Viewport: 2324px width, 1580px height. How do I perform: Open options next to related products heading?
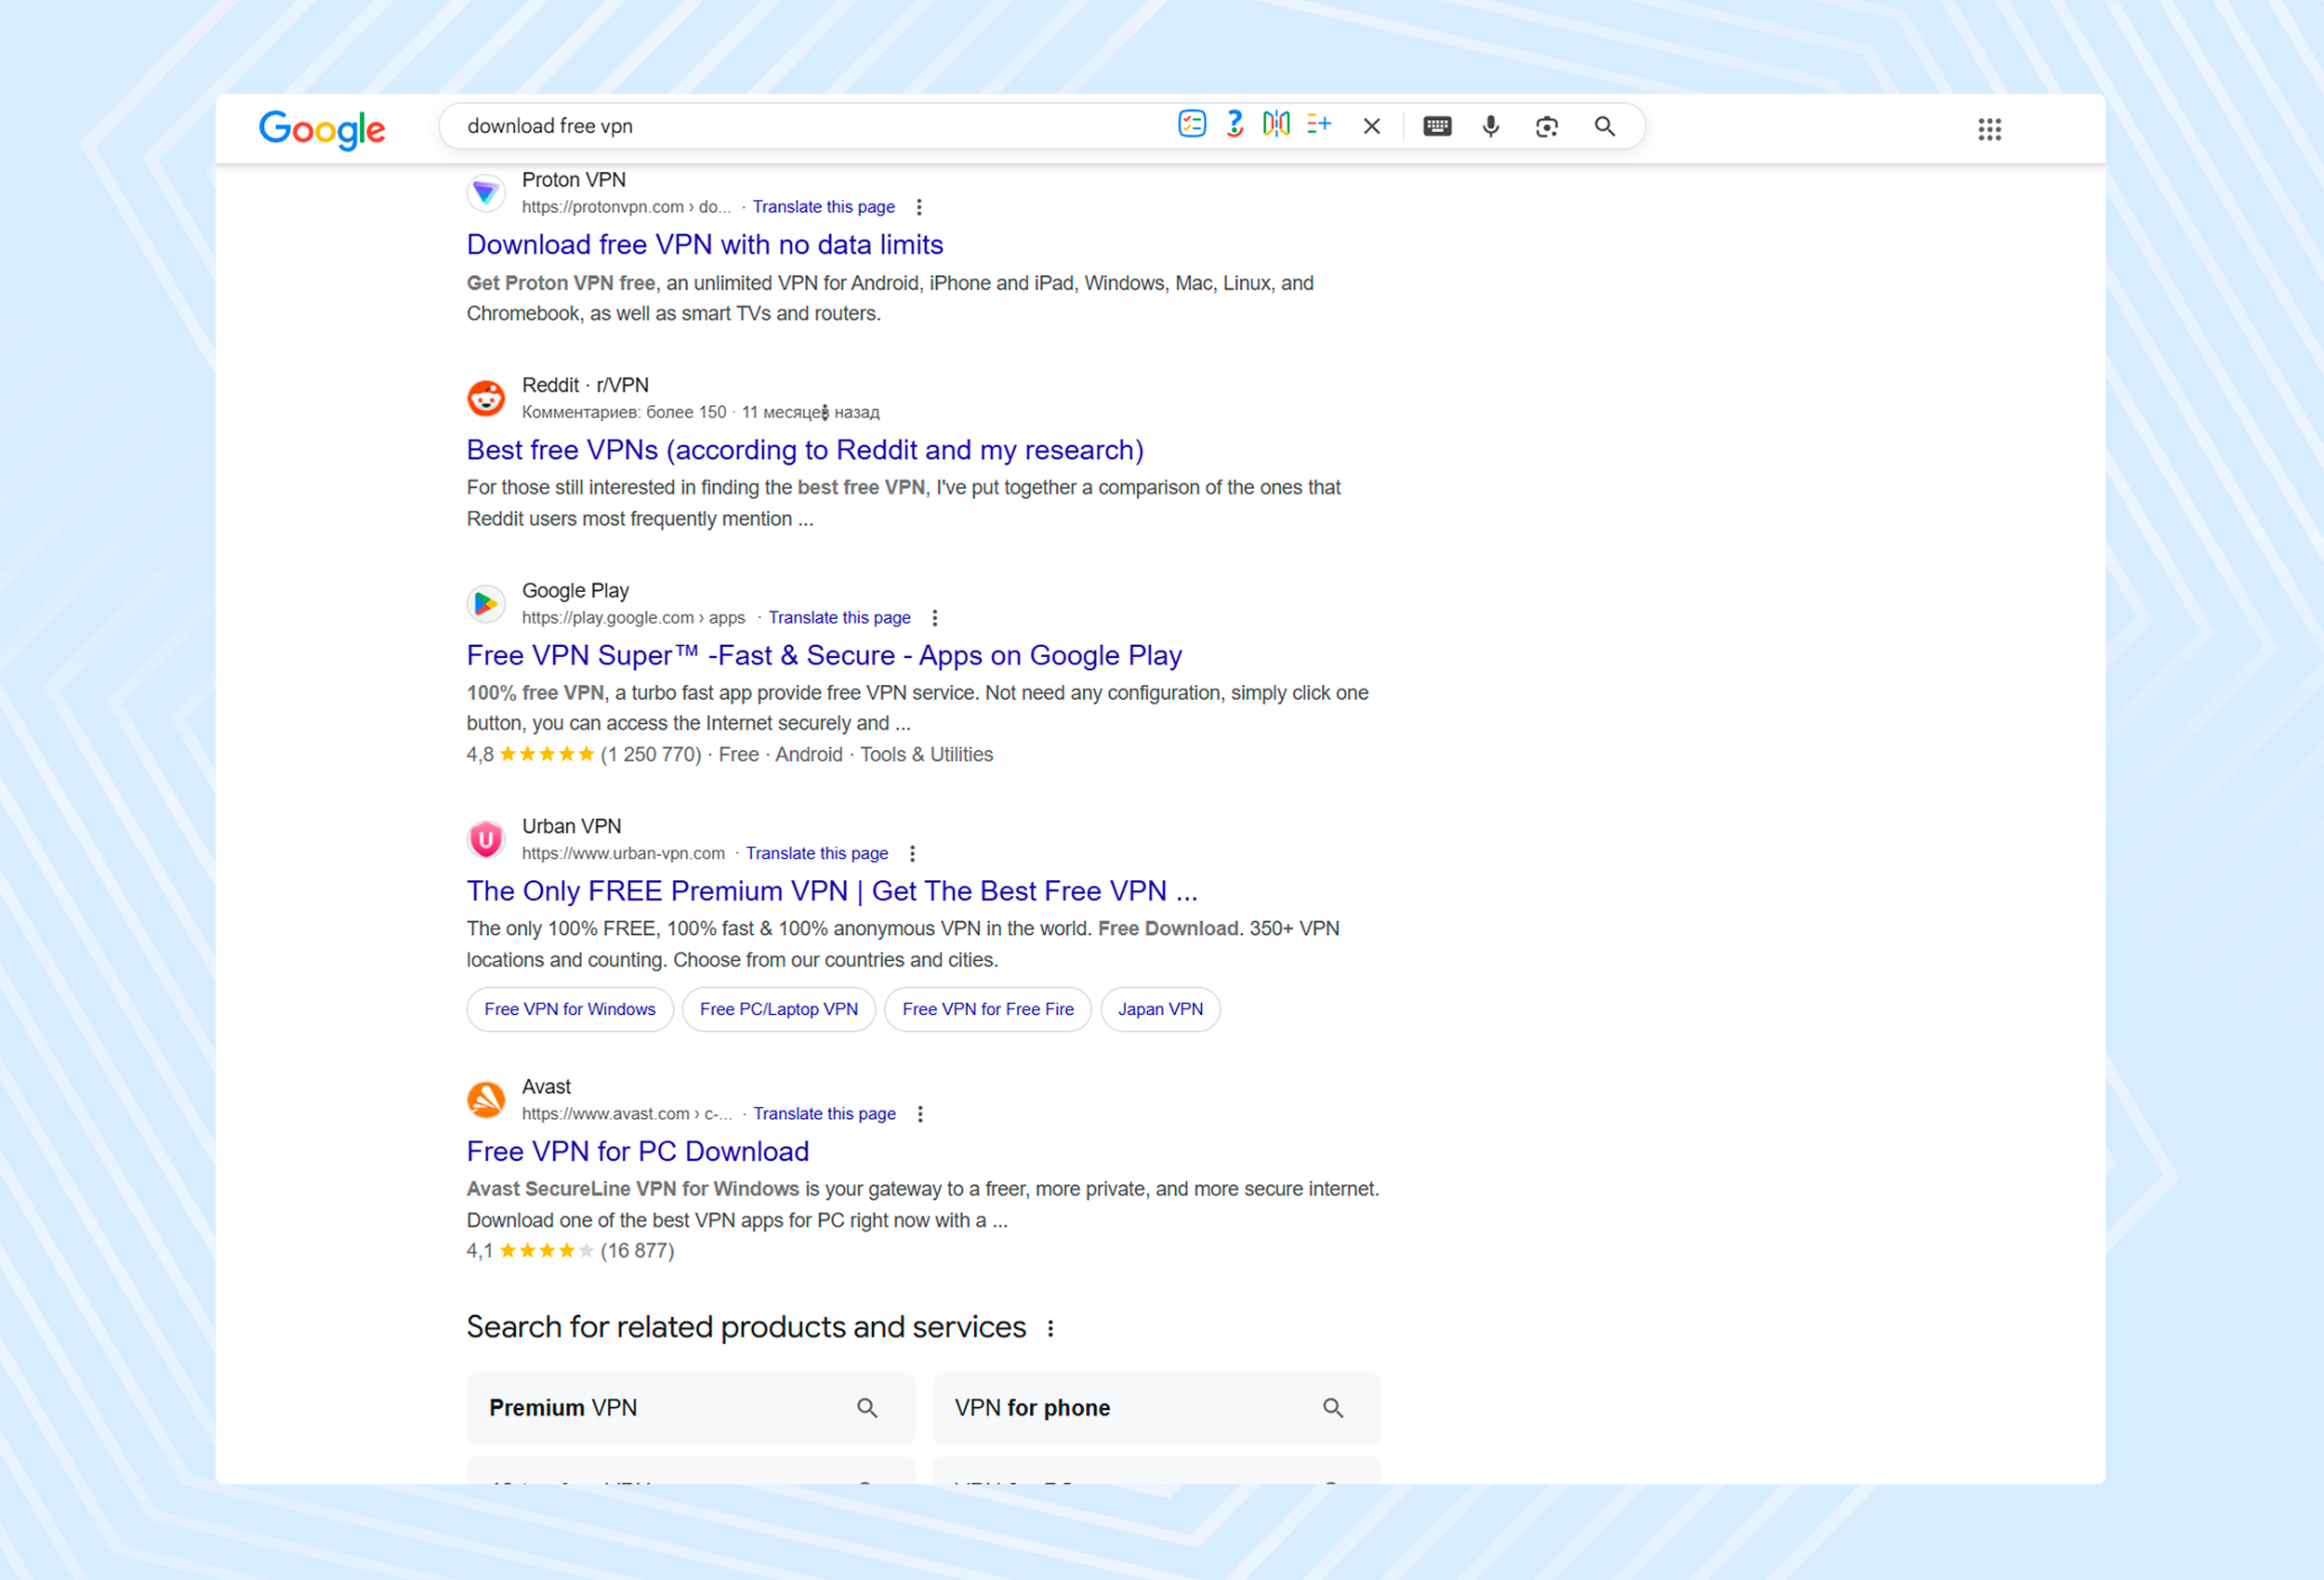pos(1050,1328)
